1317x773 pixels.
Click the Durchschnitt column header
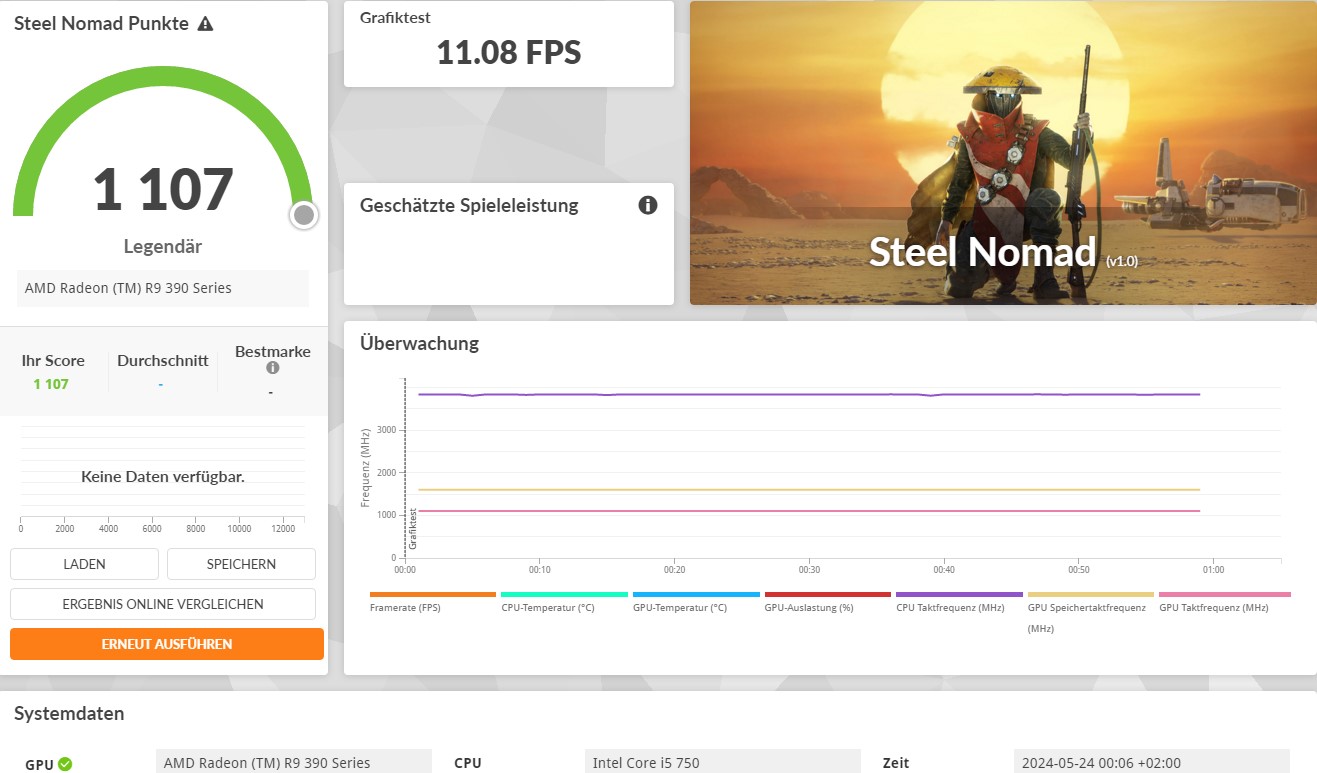(x=163, y=360)
